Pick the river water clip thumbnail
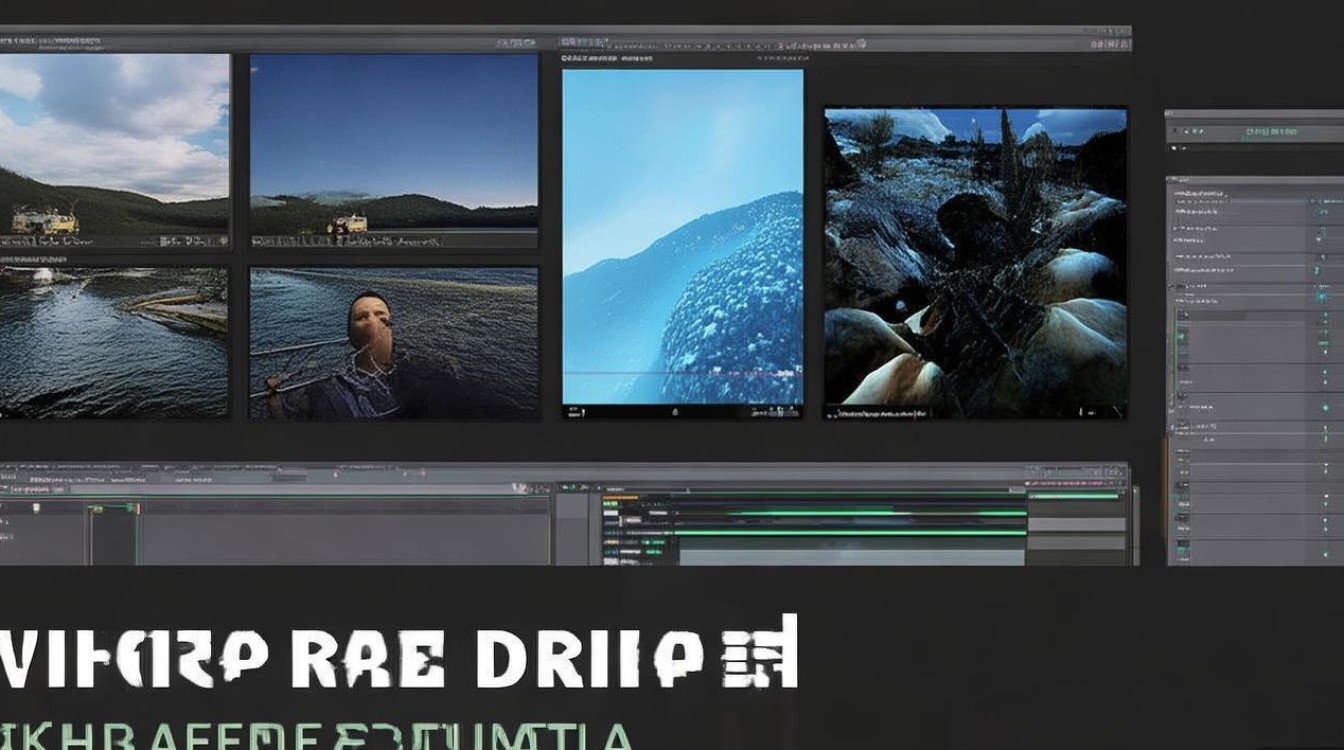The image size is (1344, 750). click(x=114, y=342)
